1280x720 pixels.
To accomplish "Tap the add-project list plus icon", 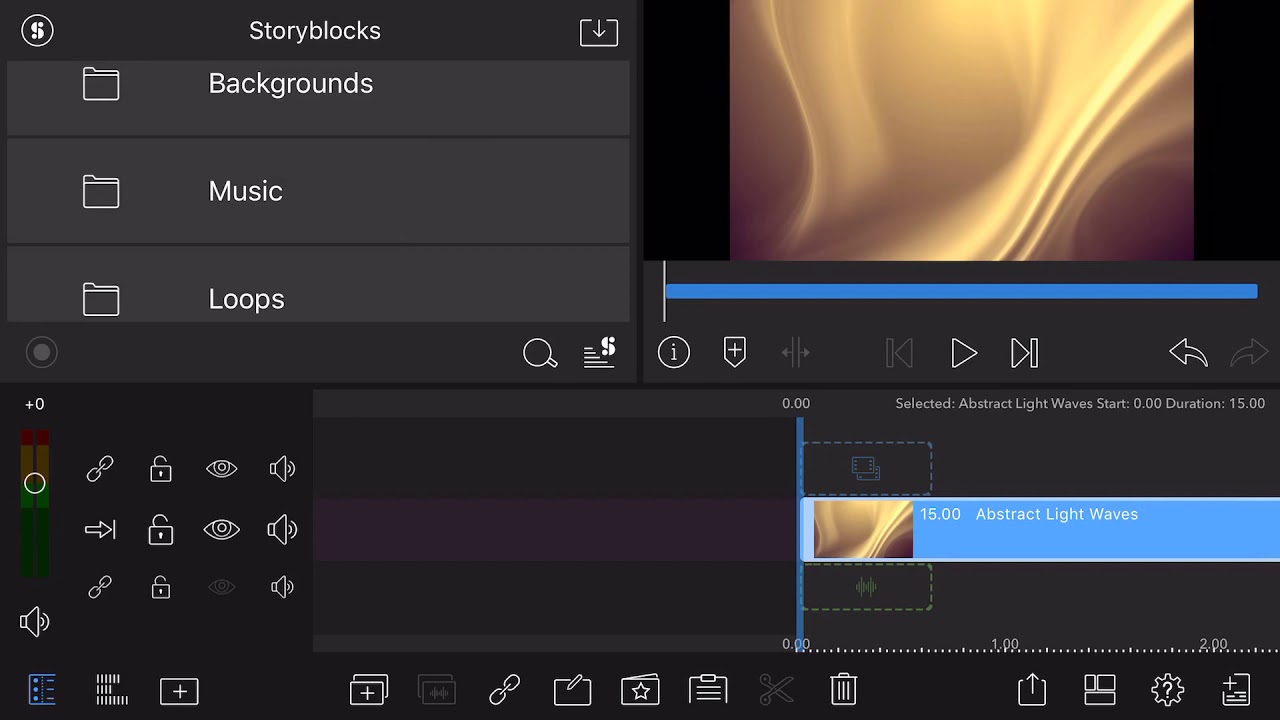I will click(1236, 690).
